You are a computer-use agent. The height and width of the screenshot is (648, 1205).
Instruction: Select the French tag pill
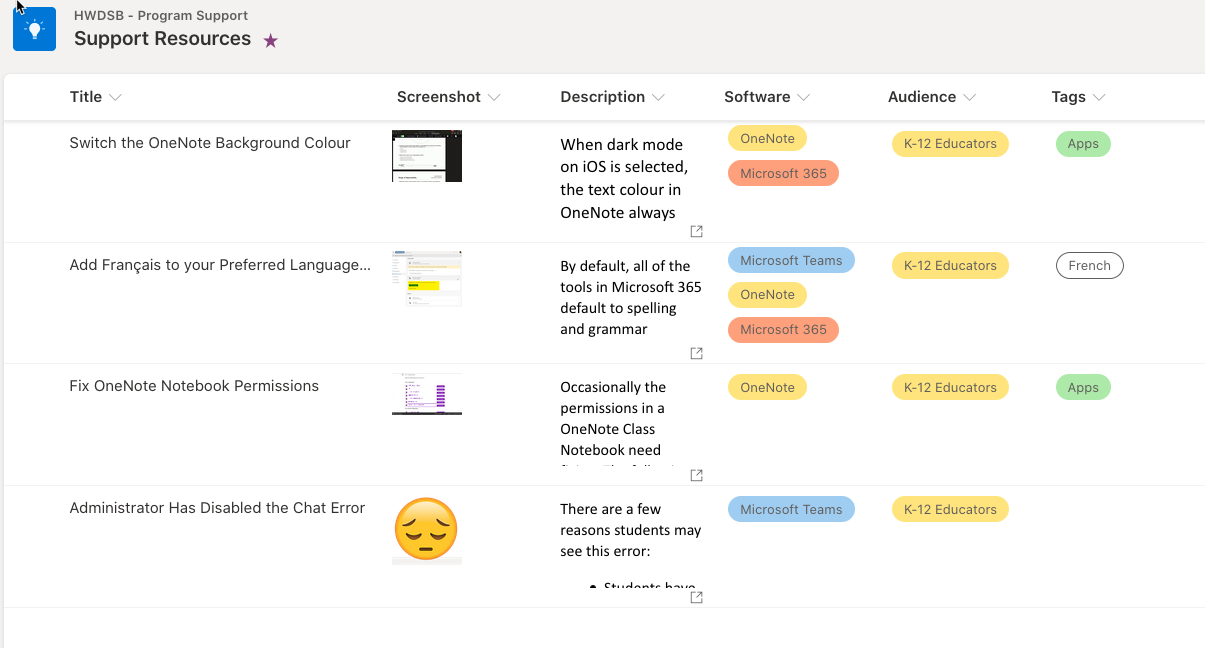[1089, 266]
